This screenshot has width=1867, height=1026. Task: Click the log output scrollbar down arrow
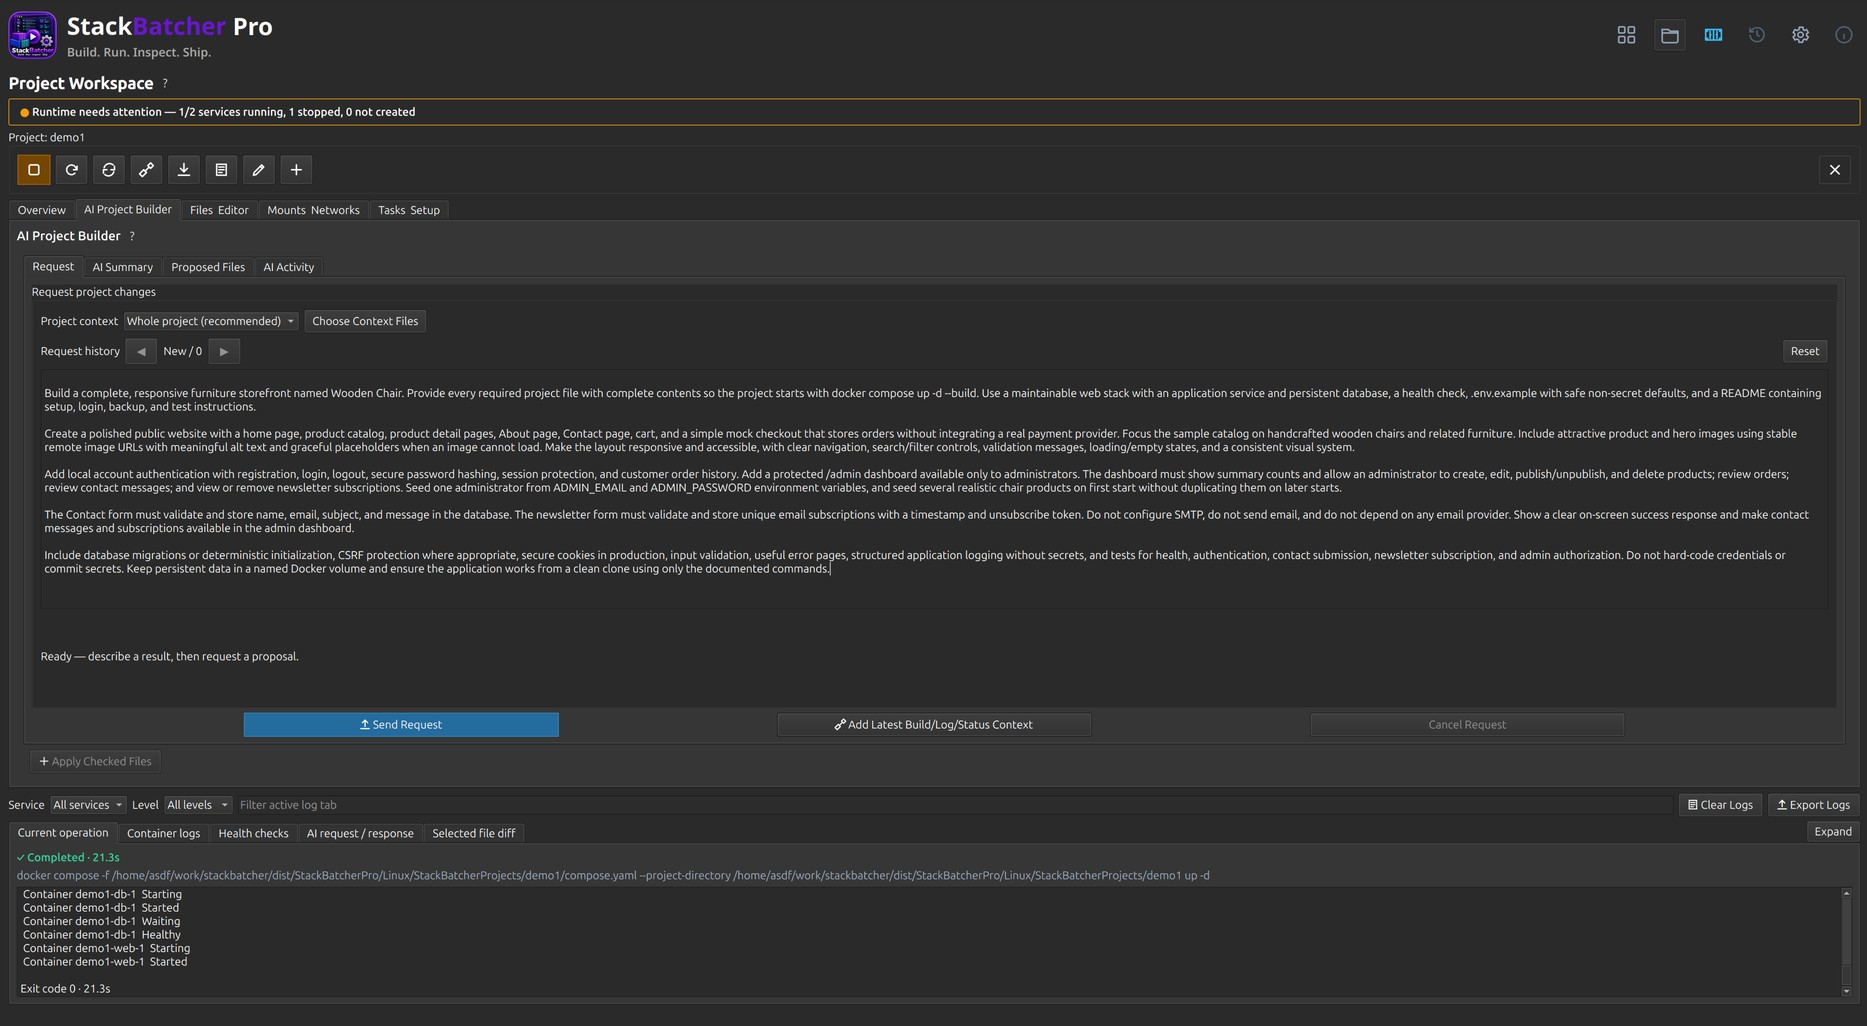pyautogui.click(x=1846, y=991)
